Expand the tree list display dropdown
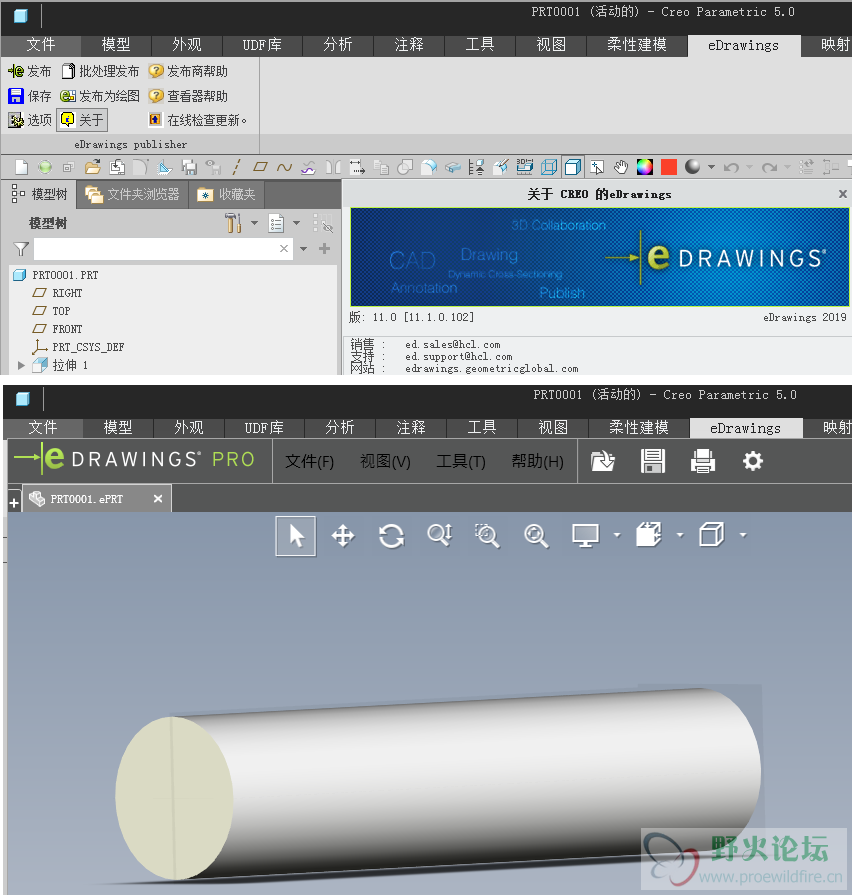 [x=297, y=223]
